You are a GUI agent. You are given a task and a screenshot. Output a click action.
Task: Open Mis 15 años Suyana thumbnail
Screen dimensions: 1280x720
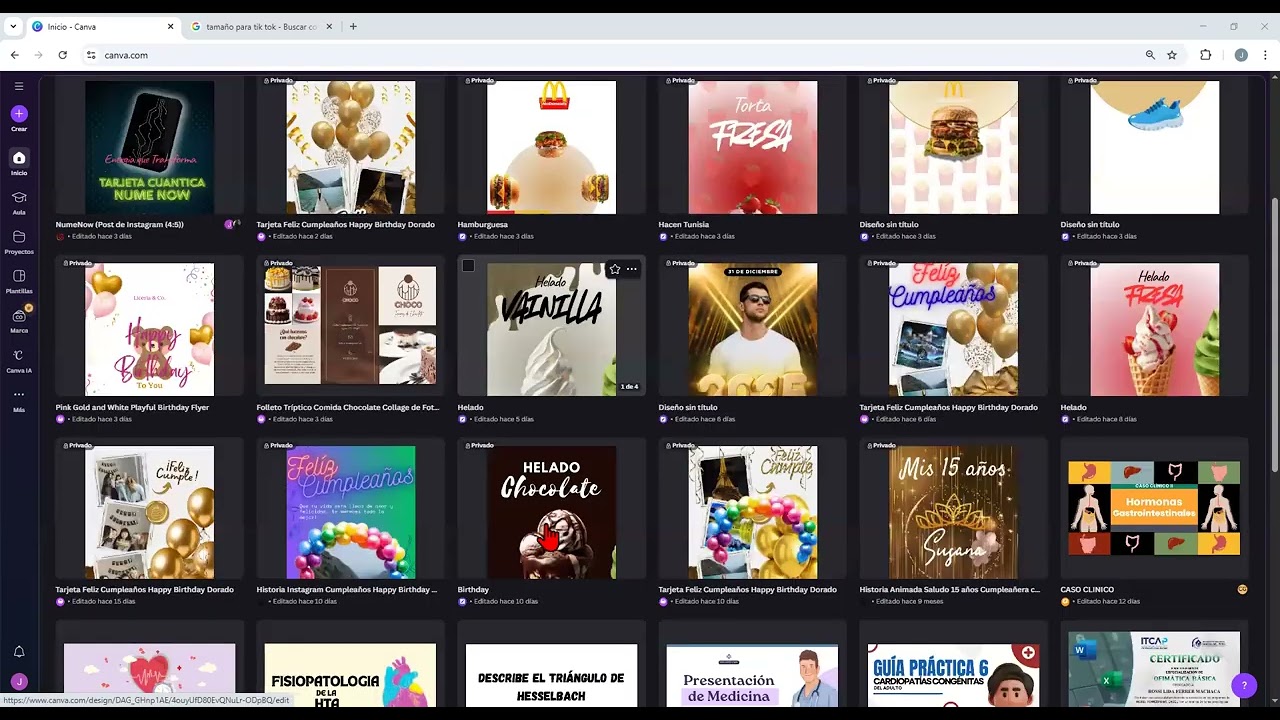[953, 512]
